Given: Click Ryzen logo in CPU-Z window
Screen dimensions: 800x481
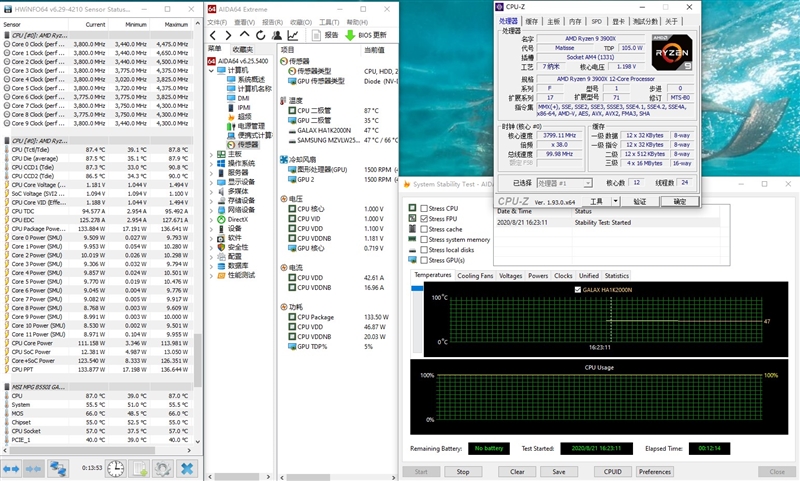Looking at the screenshot, I should pyautogui.click(x=672, y=53).
